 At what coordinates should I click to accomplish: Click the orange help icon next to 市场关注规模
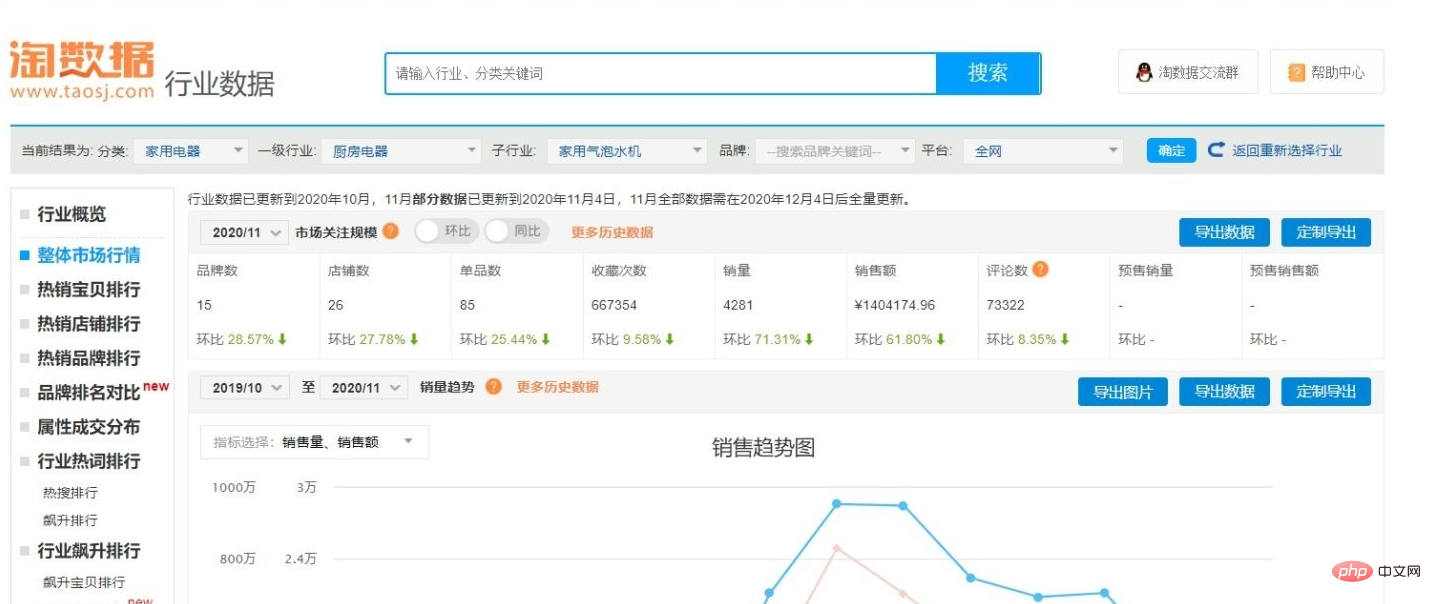pos(391,231)
